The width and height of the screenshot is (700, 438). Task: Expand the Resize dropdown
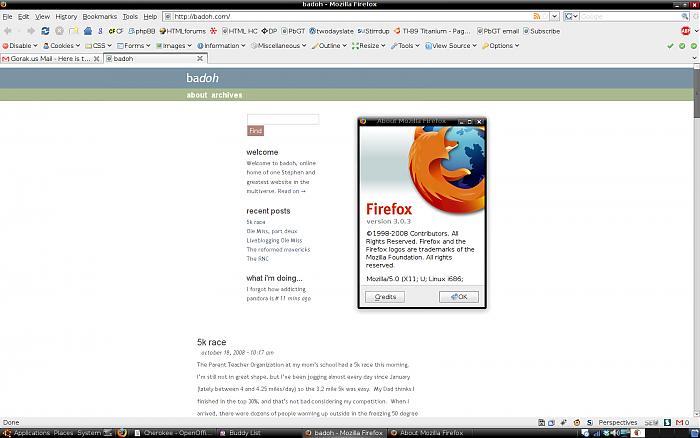[x=369, y=46]
